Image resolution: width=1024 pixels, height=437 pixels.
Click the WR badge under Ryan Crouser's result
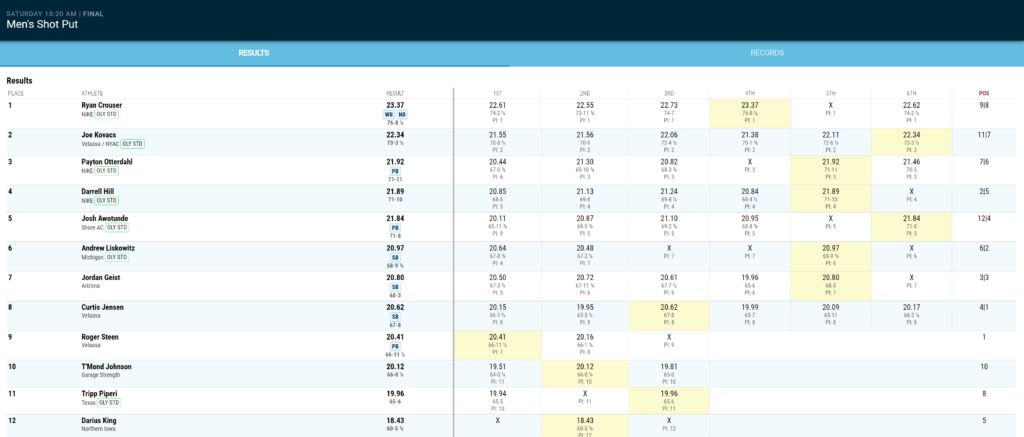coord(388,114)
